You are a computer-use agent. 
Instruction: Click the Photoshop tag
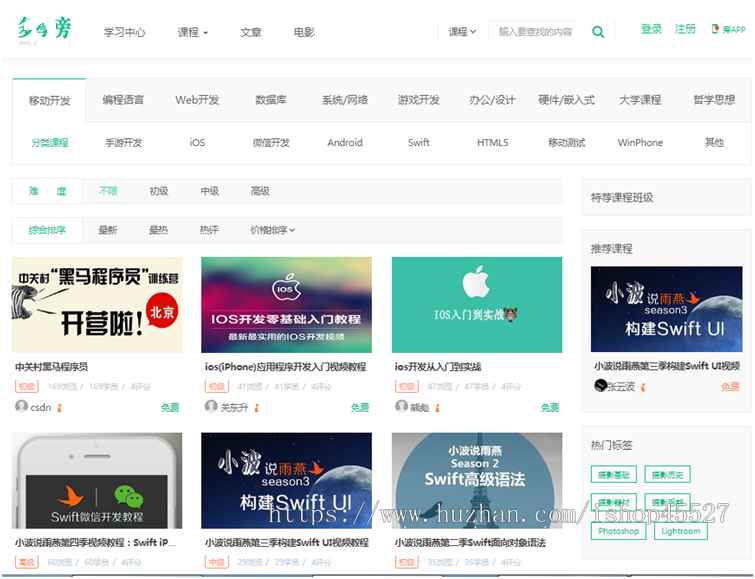click(x=618, y=531)
